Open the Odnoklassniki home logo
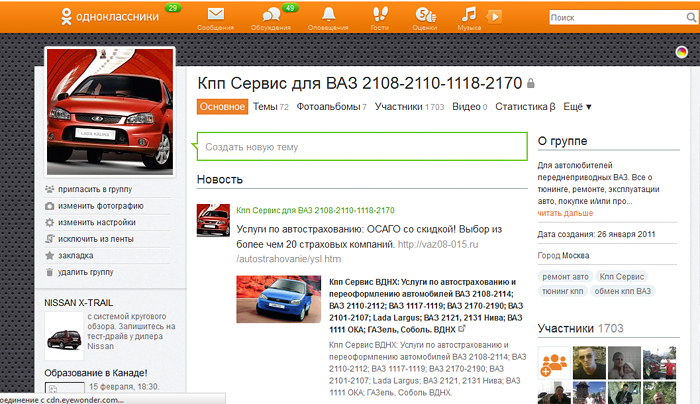Screen dimensions: 700x404 (x=110, y=17)
